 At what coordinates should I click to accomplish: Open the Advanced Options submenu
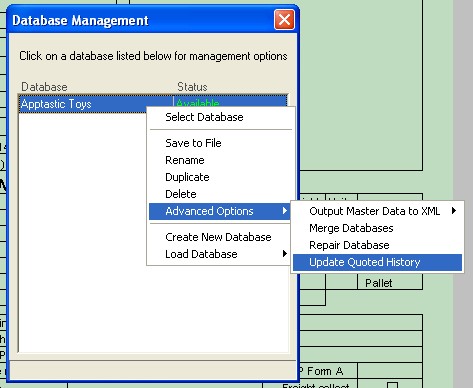[x=220, y=211]
